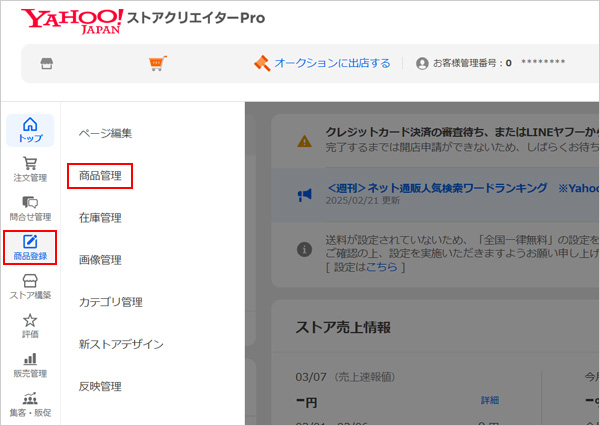Click the ストア売上情報 heading
The image size is (600, 426).
pyautogui.click(x=343, y=327)
